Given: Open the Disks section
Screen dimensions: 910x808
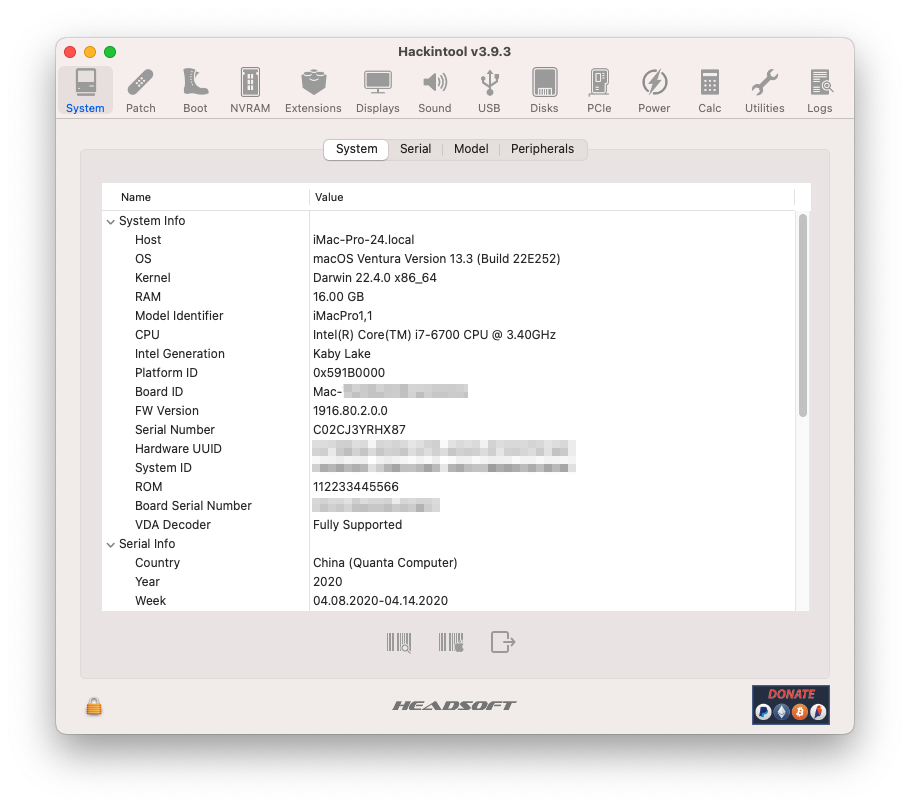Looking at the screenshot, I should coord(544,90).
